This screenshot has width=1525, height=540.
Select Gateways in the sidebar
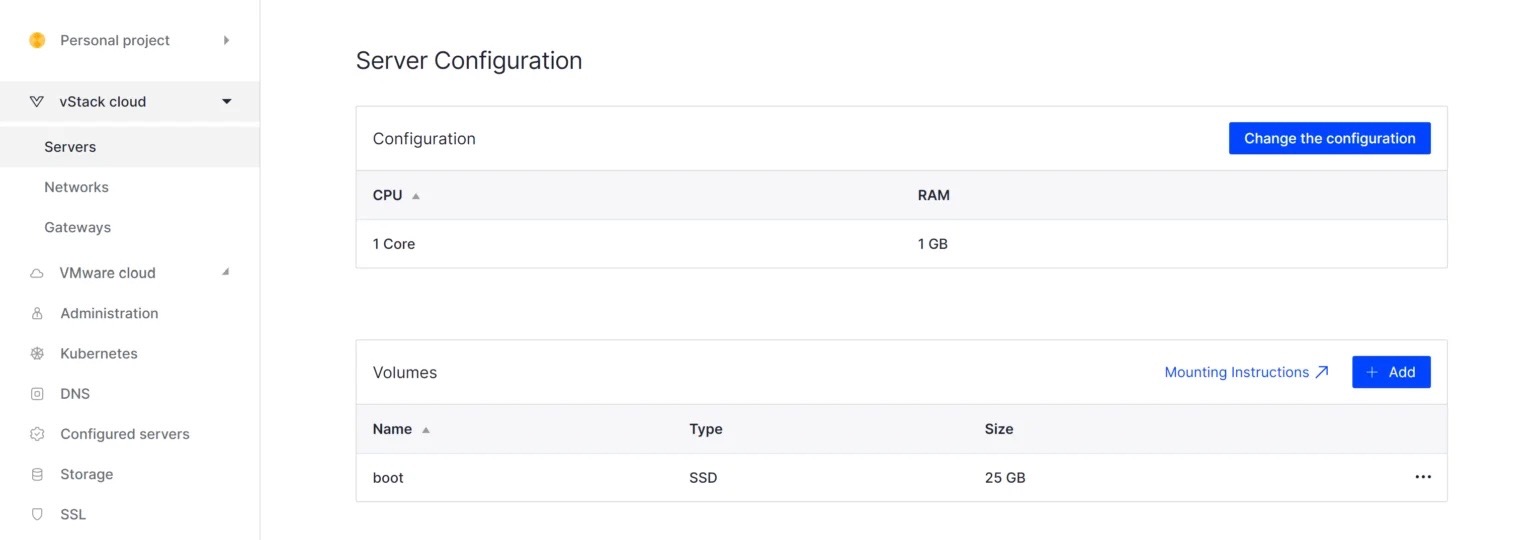point(77,228)
